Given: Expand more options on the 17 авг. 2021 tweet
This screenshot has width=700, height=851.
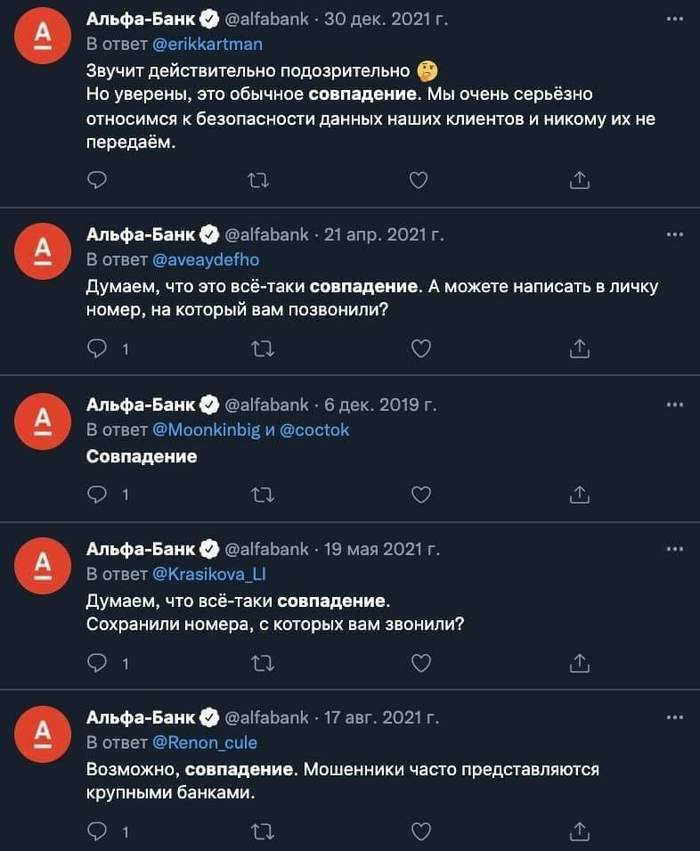Looking at the screenshot, I should [674, 717].
